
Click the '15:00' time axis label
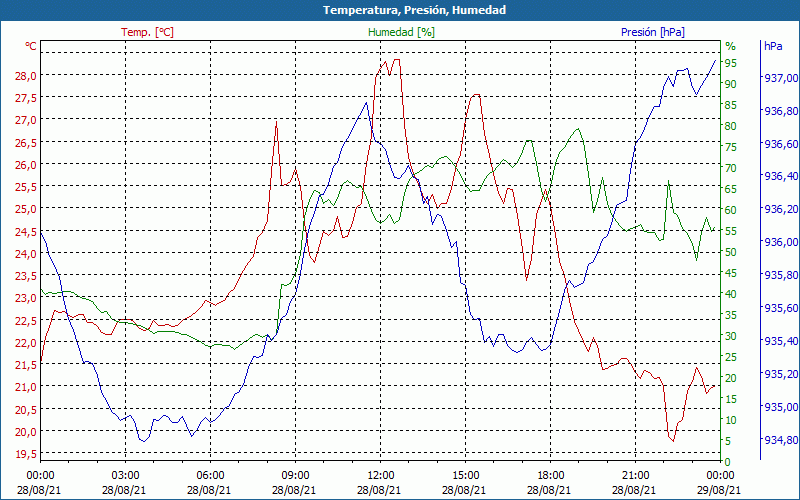click(x=465, y=477)
